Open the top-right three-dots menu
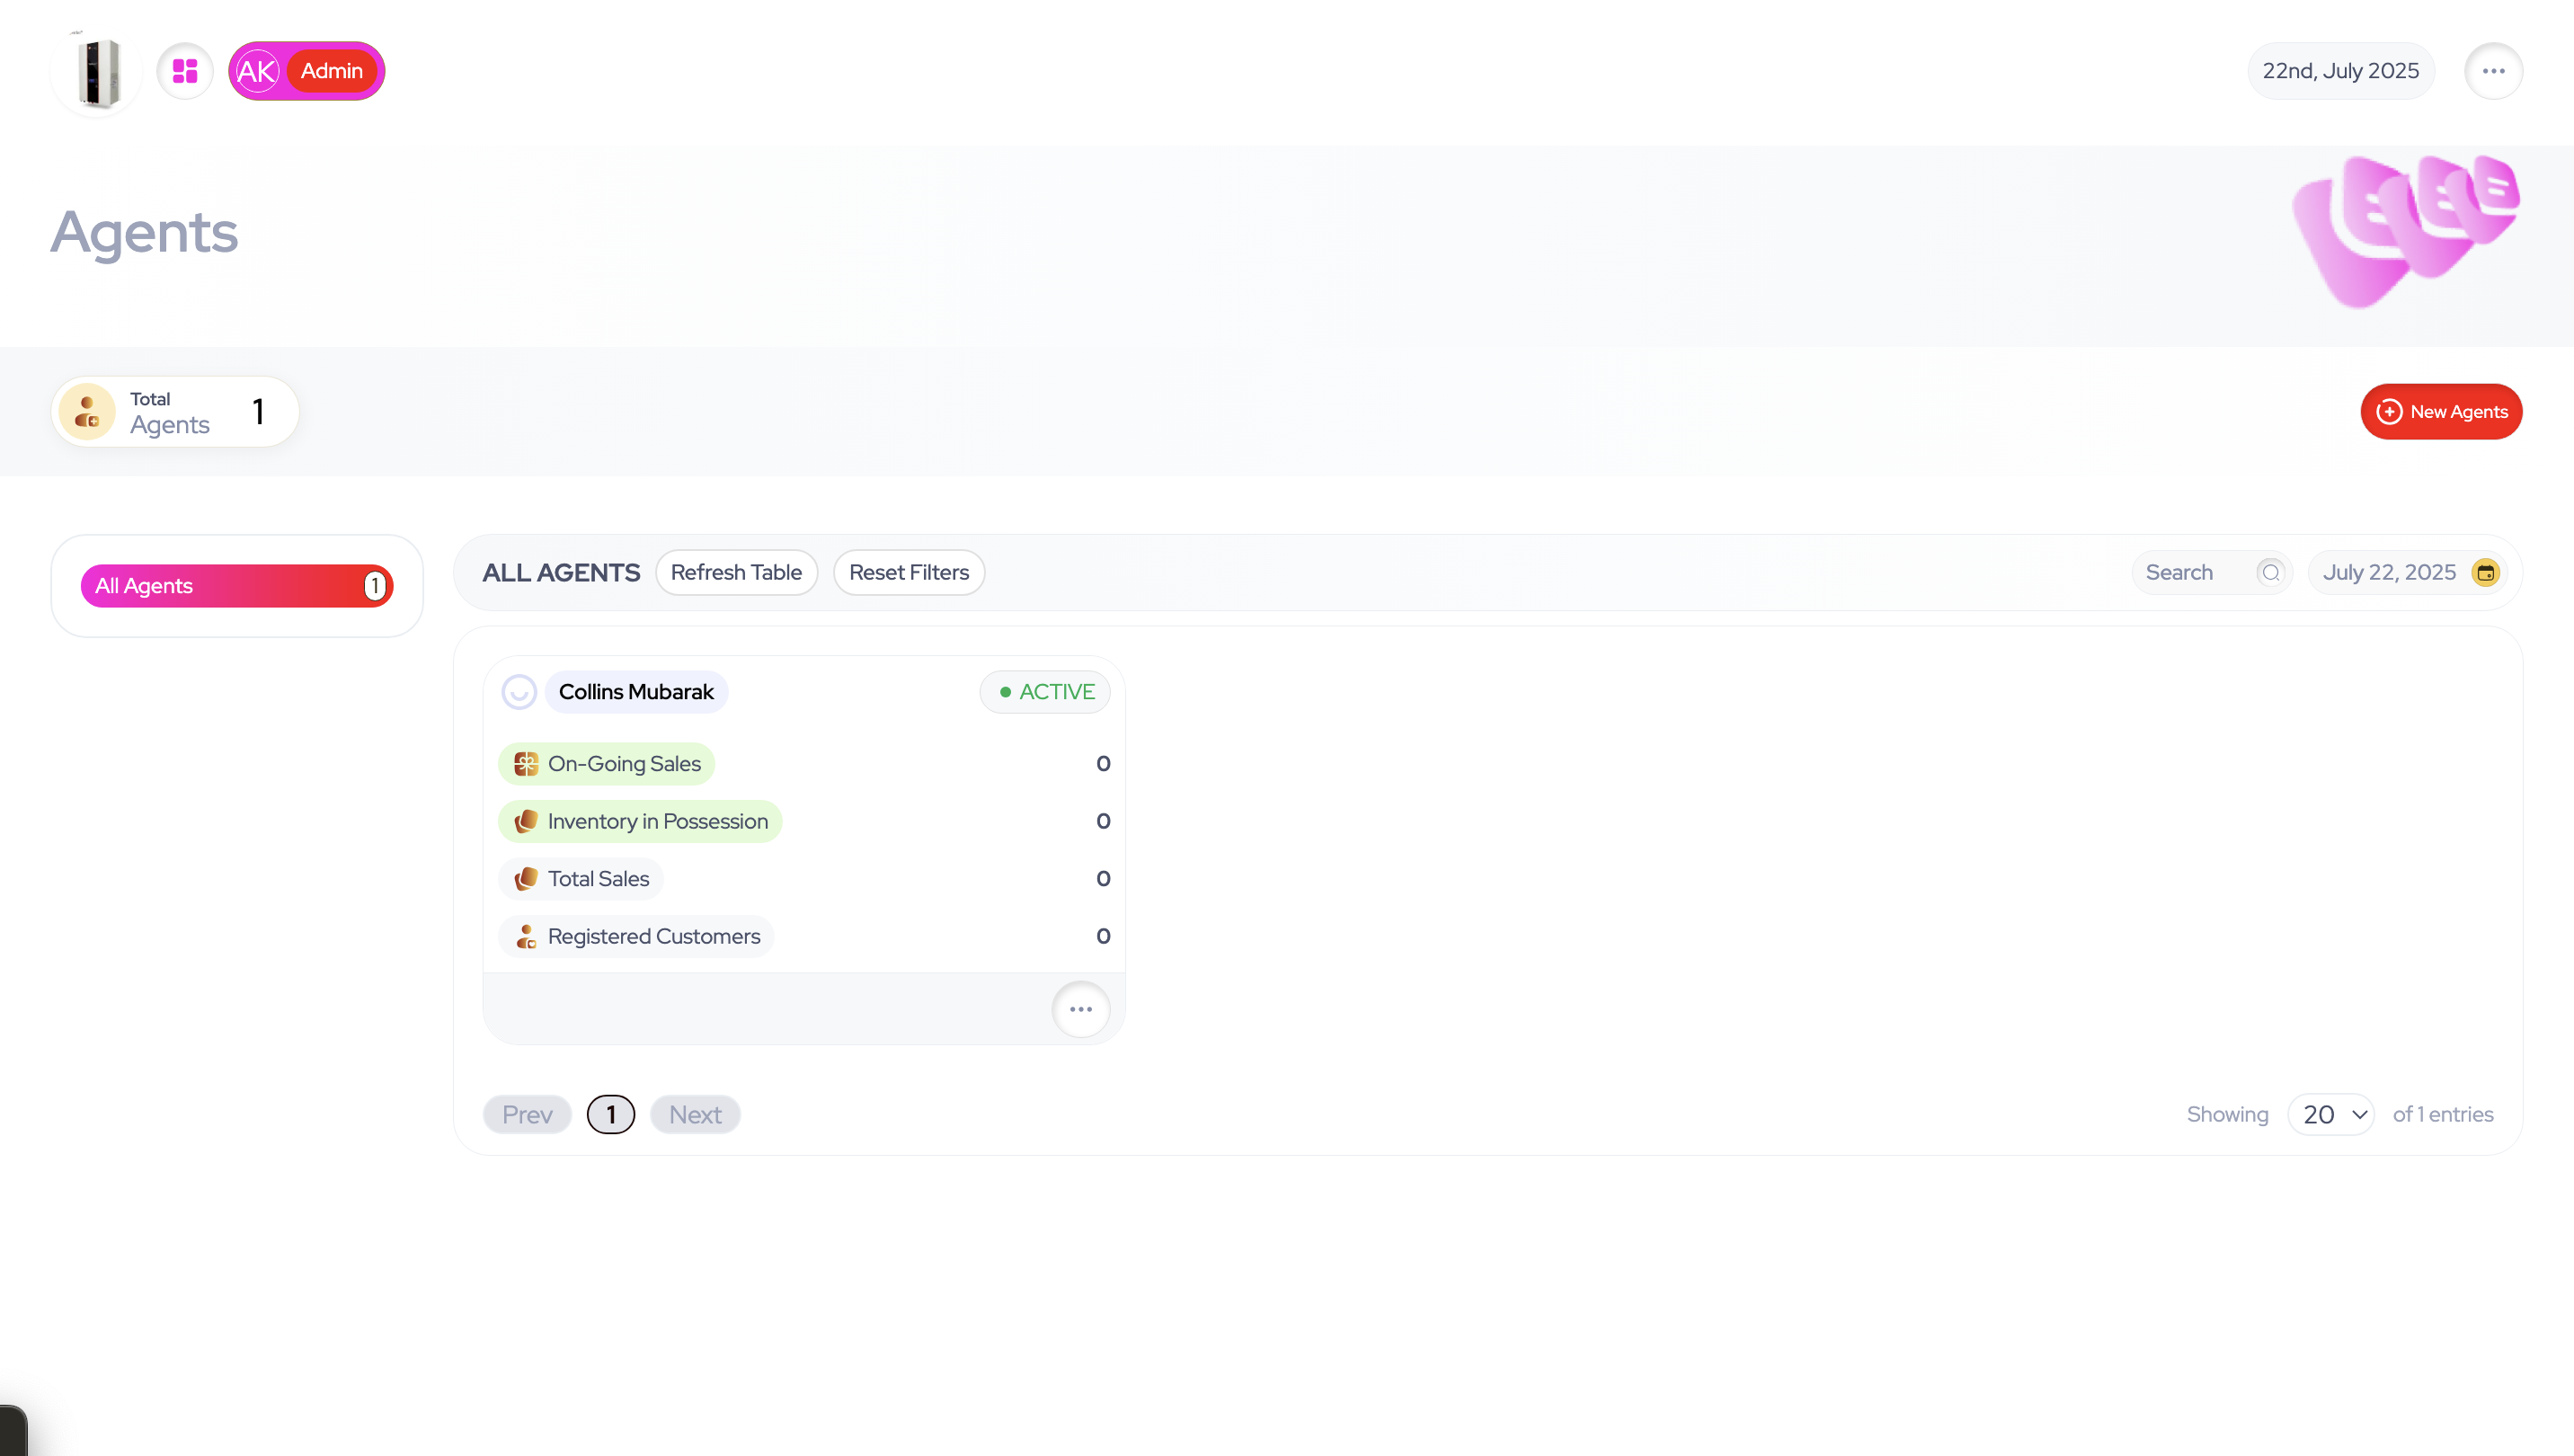2574x1456 pixels. pyautogui.click(x=2492, y=71)
